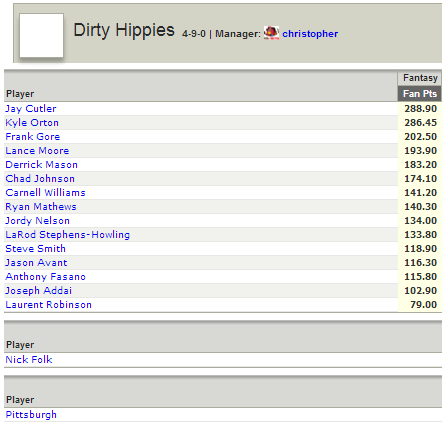
Task: Click the Anthony Fasano link
Action: 45,277
